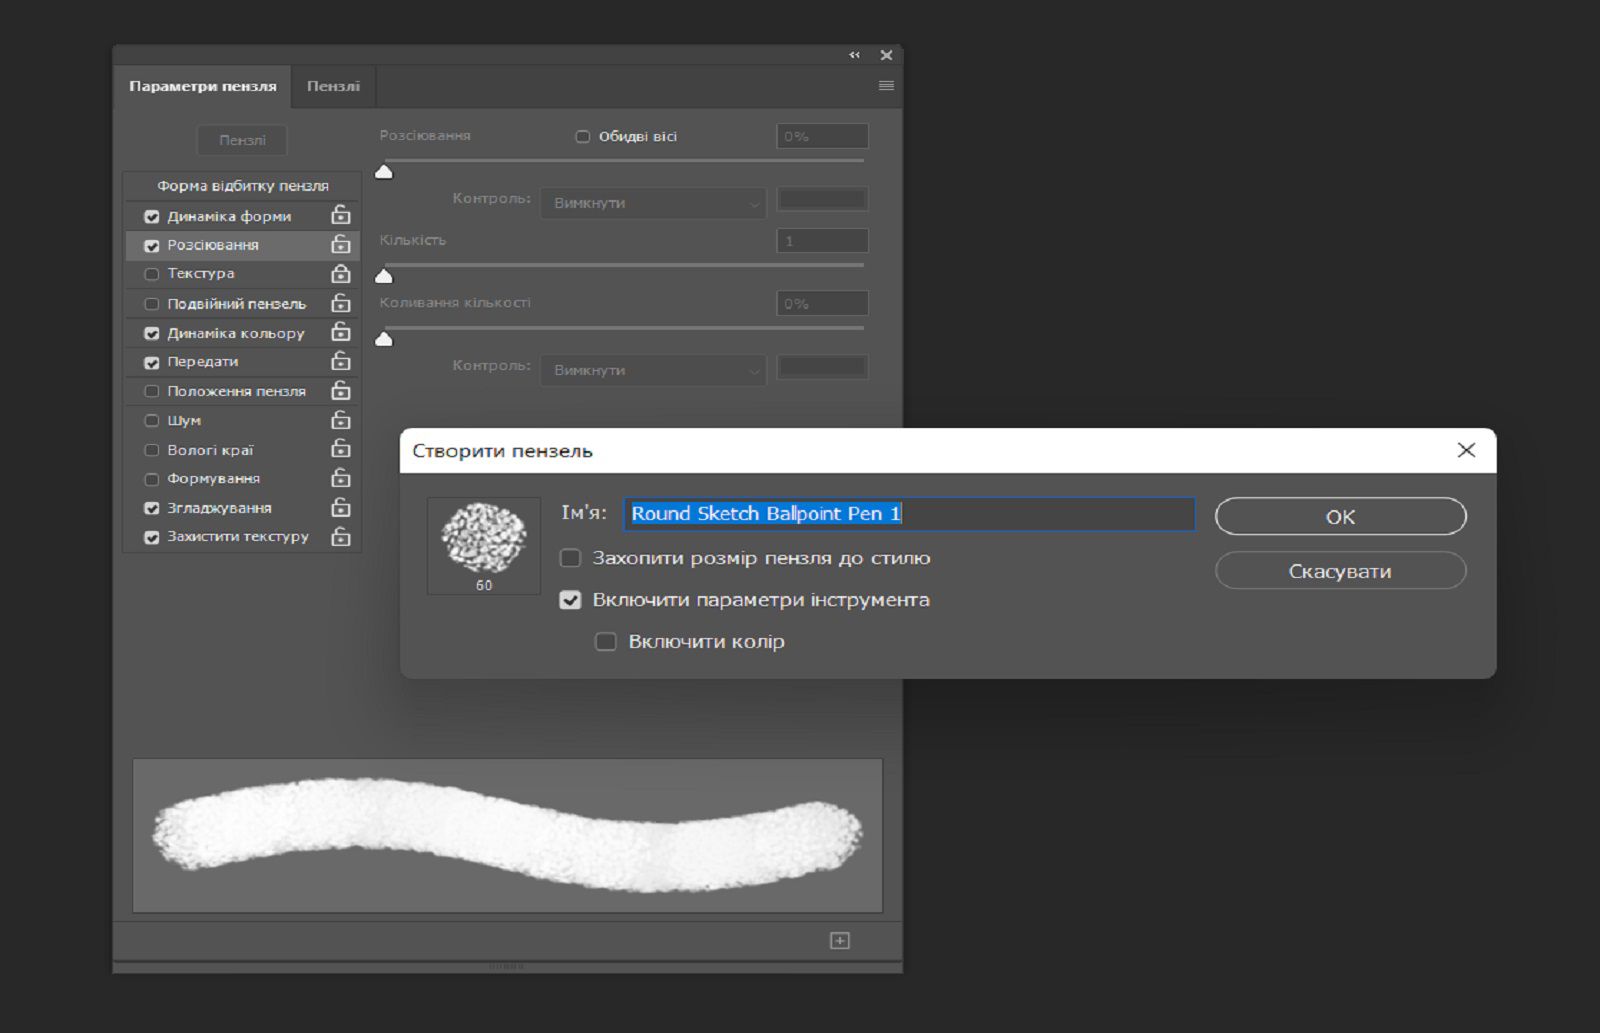Click the brush tip thumbnail preview

coord(484,546)
